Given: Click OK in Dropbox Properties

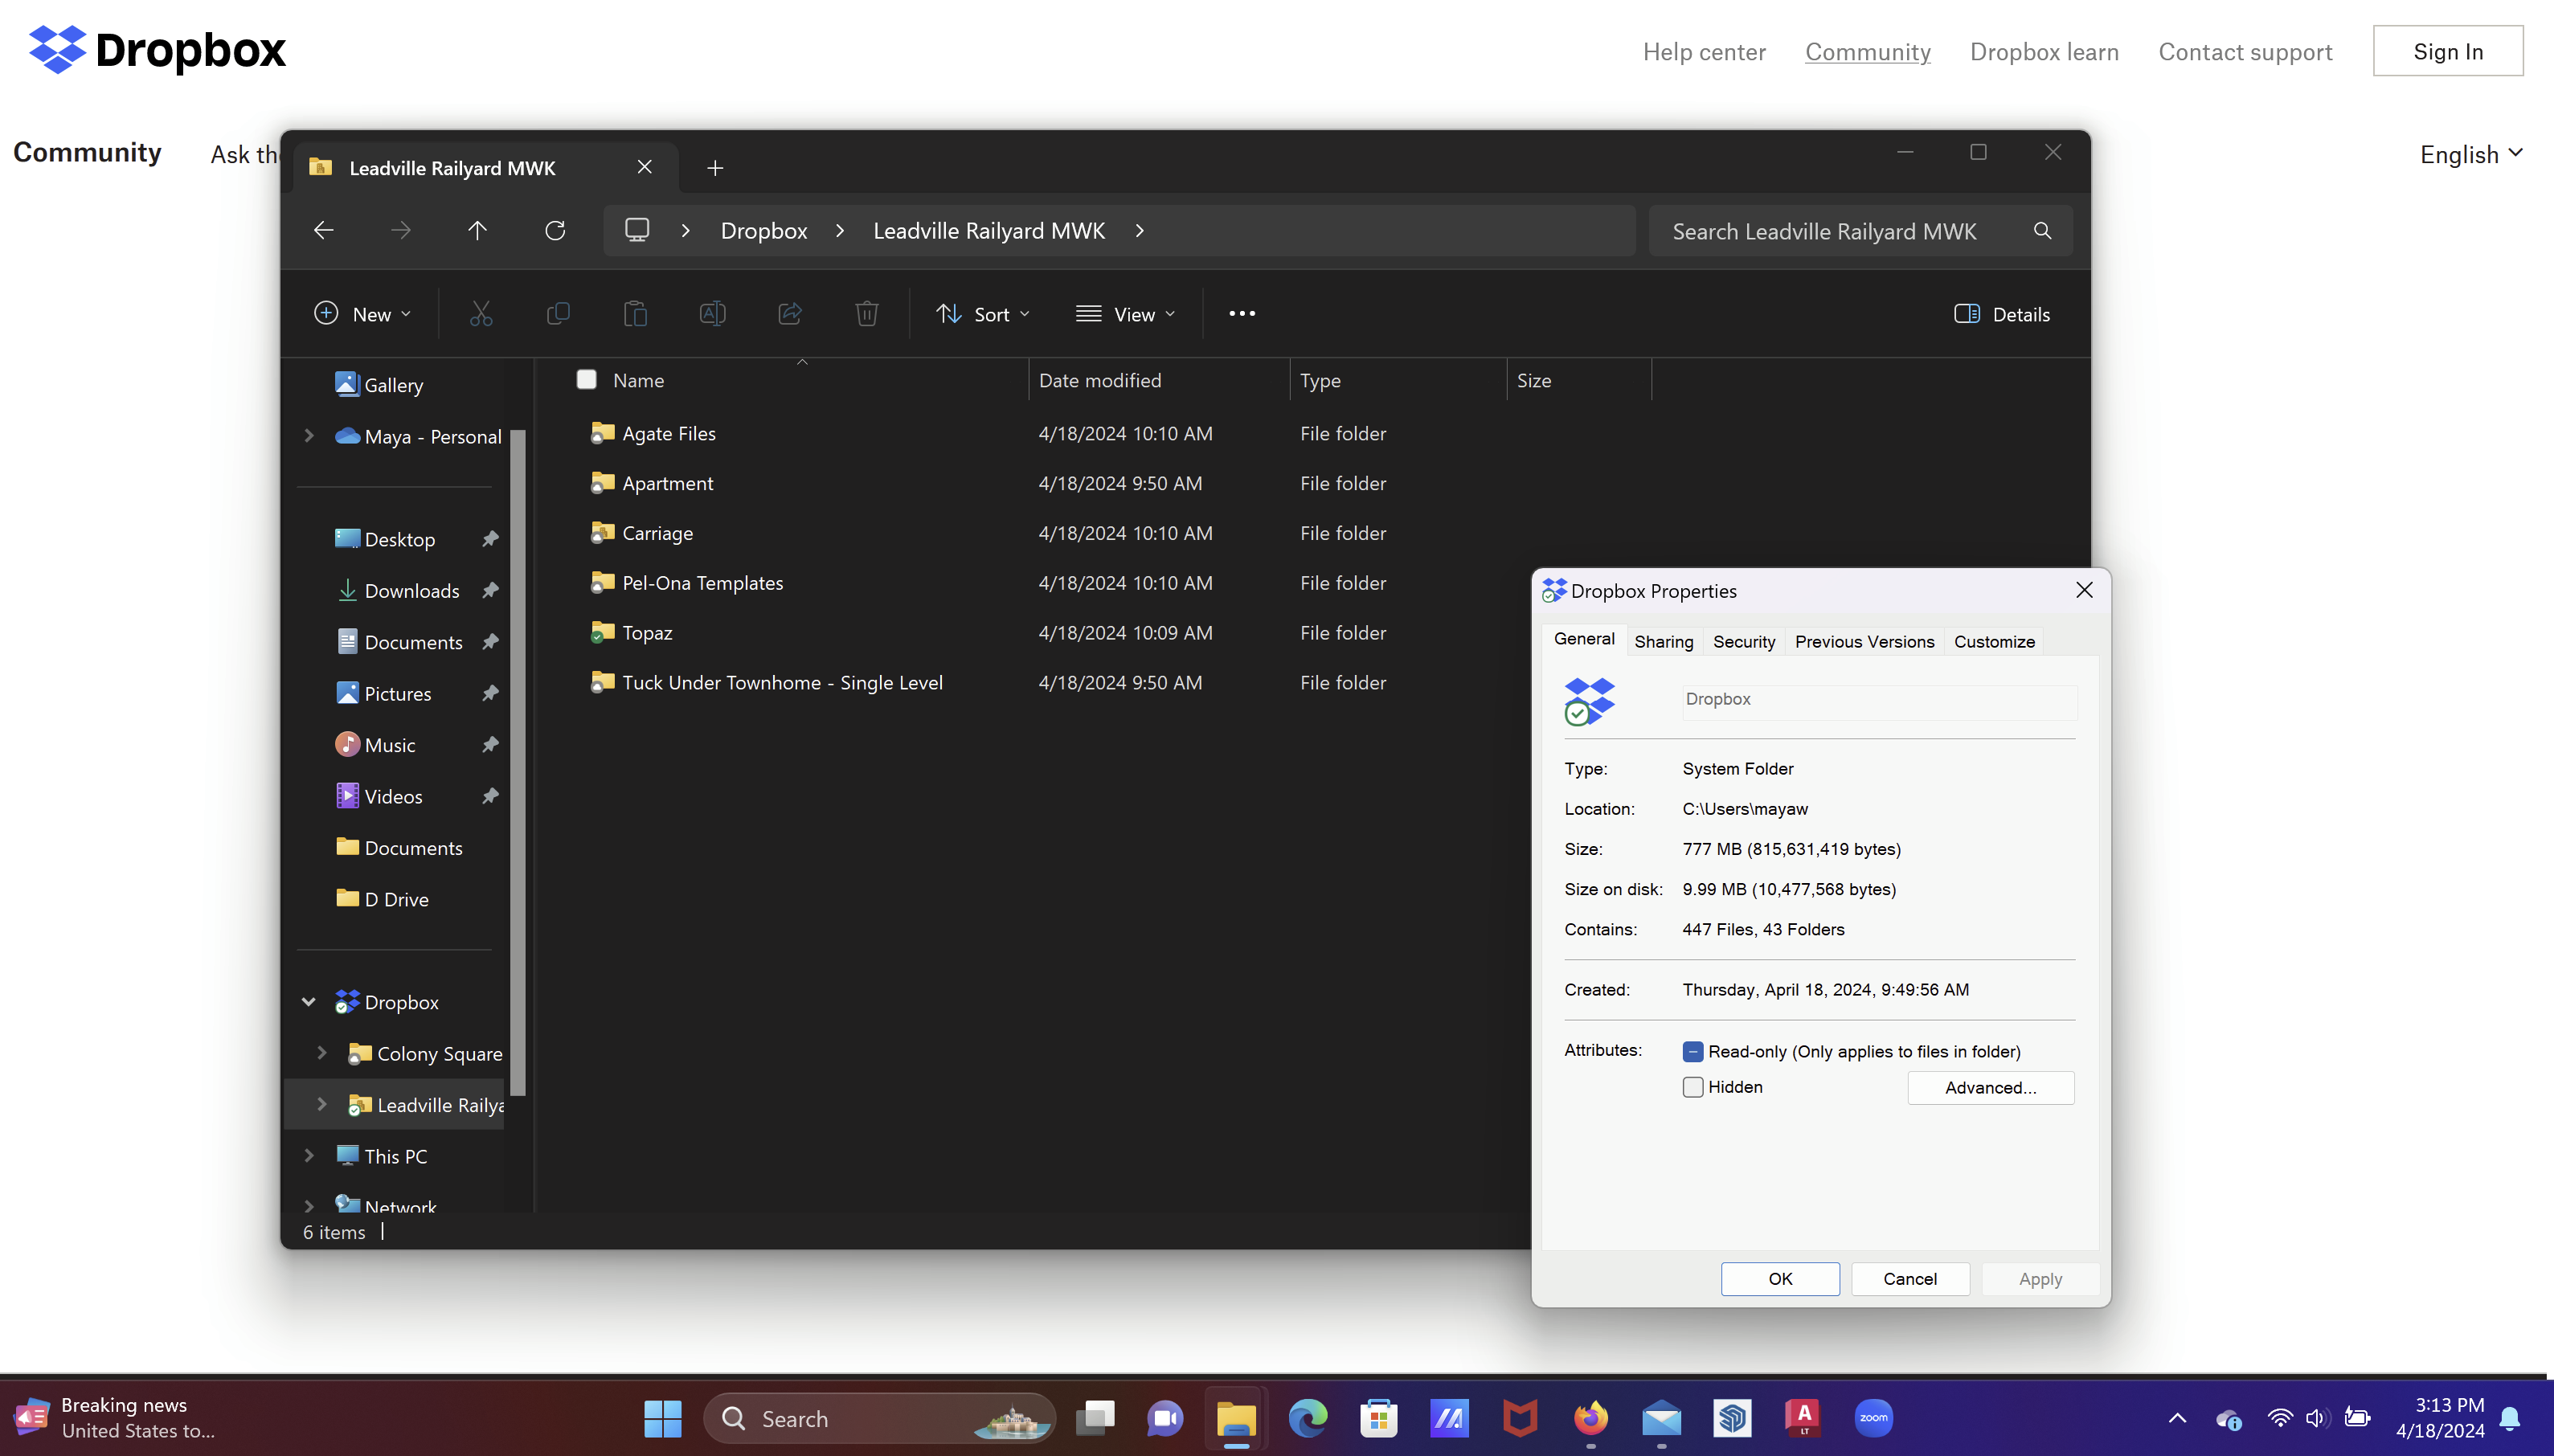Looking at the screenshot, I should [1780, 1279].
